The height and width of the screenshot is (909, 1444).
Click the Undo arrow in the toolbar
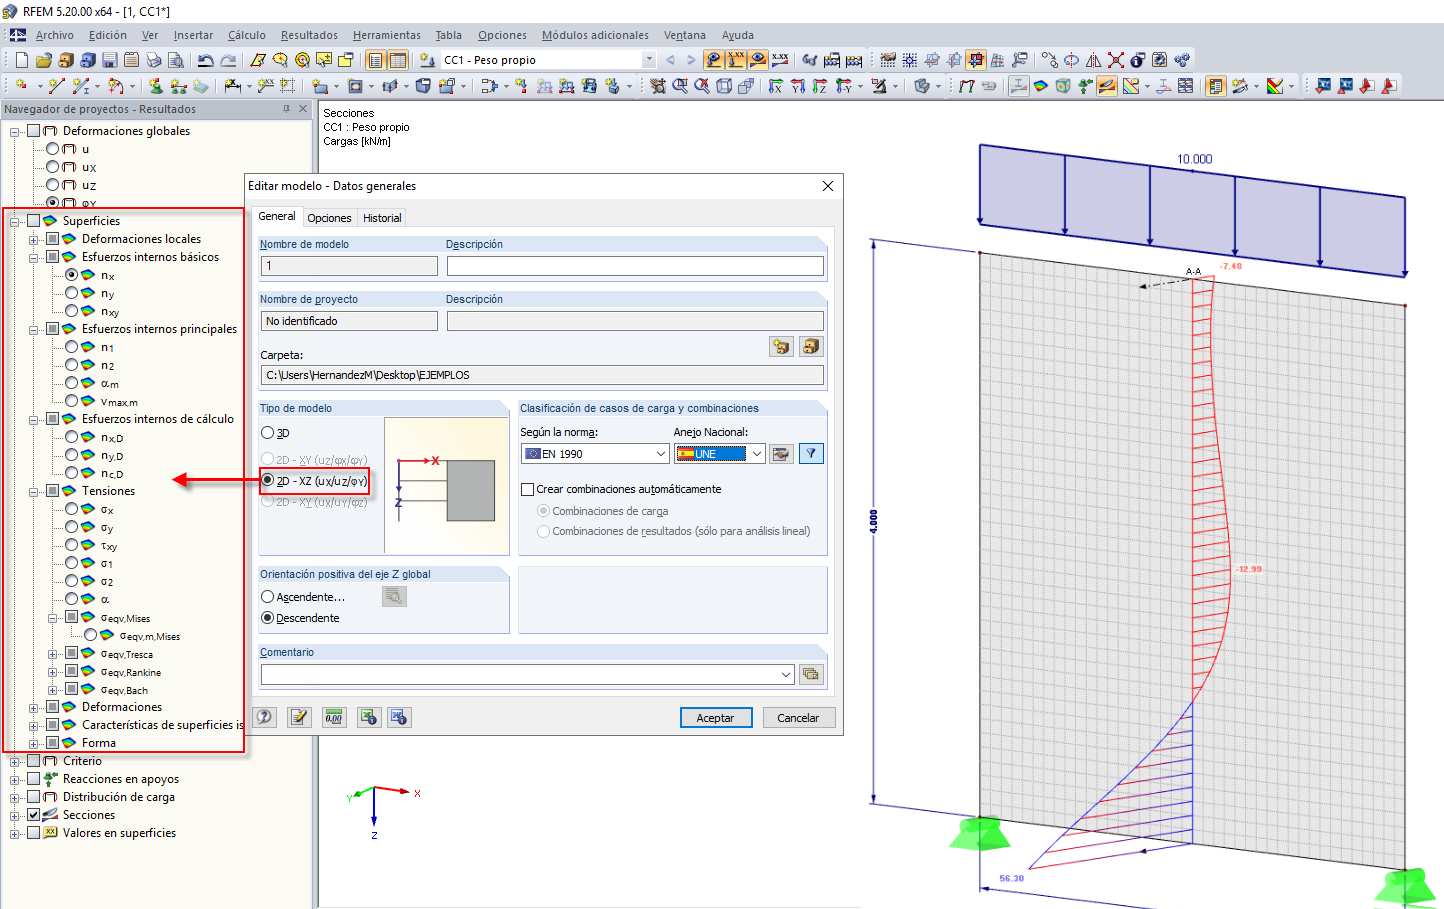point(205,60)
